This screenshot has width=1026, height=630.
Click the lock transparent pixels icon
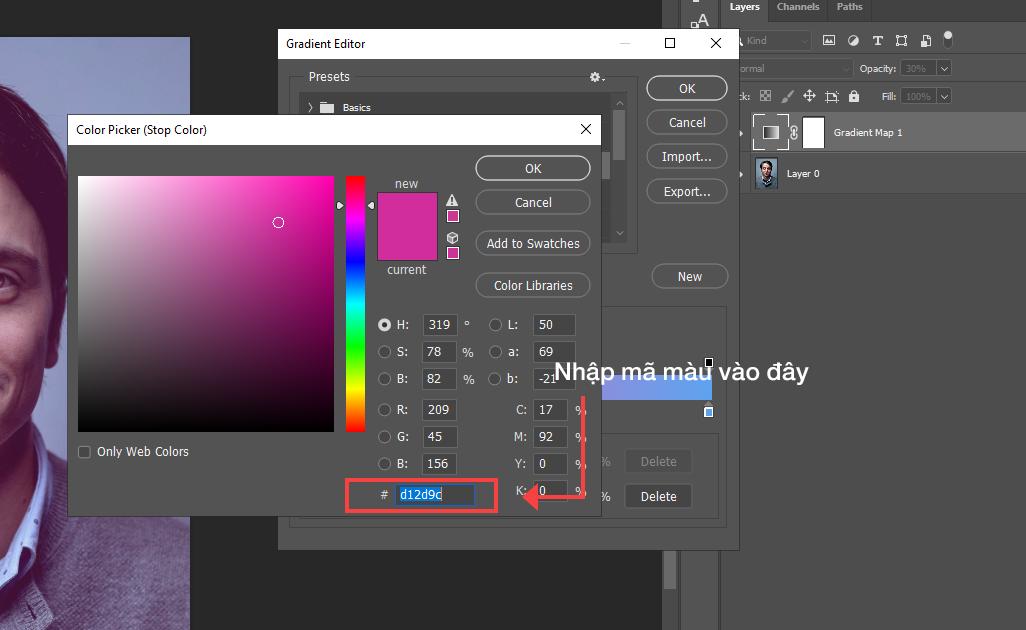tap(764, 96)
